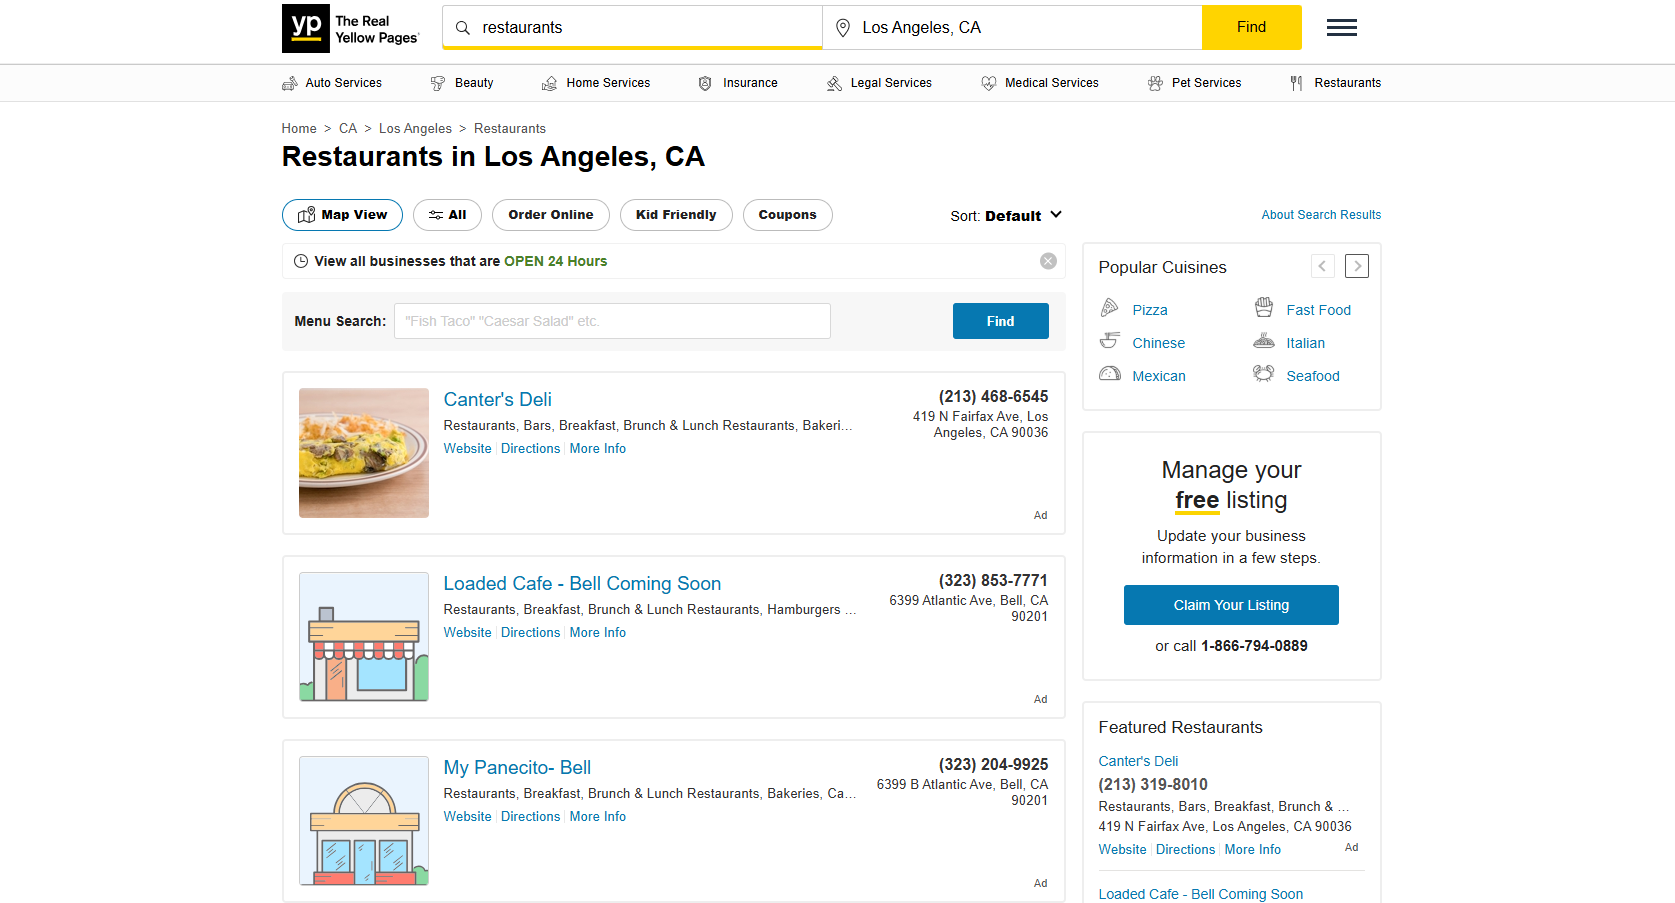The height and width of the screenshot is (903, 1675).
Task: Enable the Coupons filter
Action: click(x=787, y=215)
